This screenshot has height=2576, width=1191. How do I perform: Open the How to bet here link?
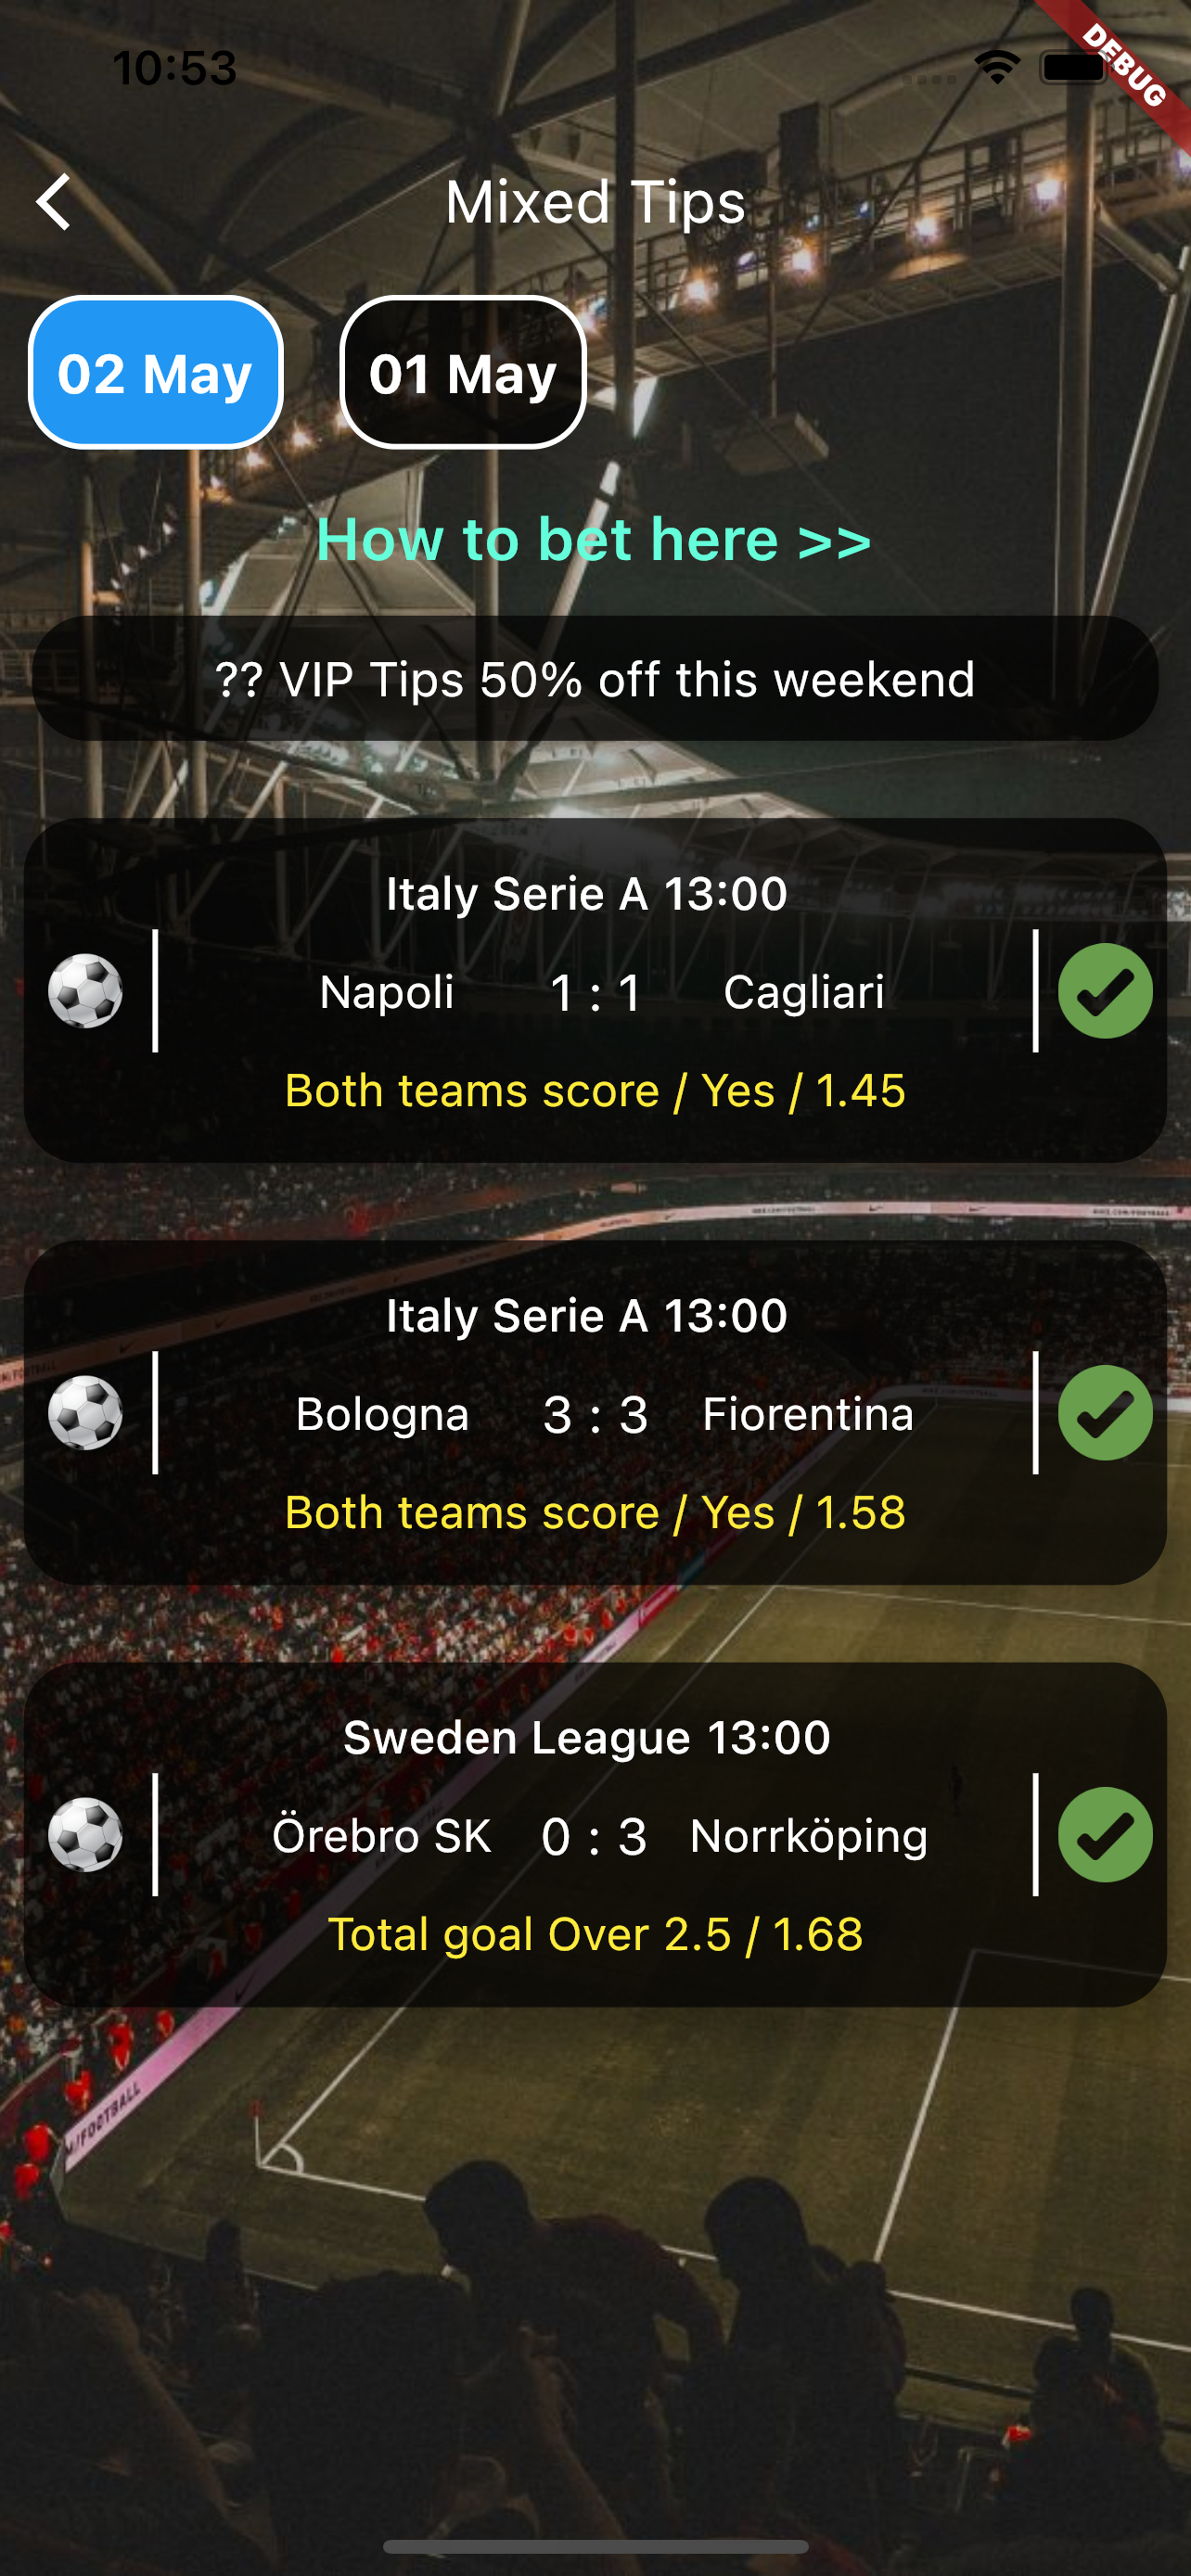594,540
